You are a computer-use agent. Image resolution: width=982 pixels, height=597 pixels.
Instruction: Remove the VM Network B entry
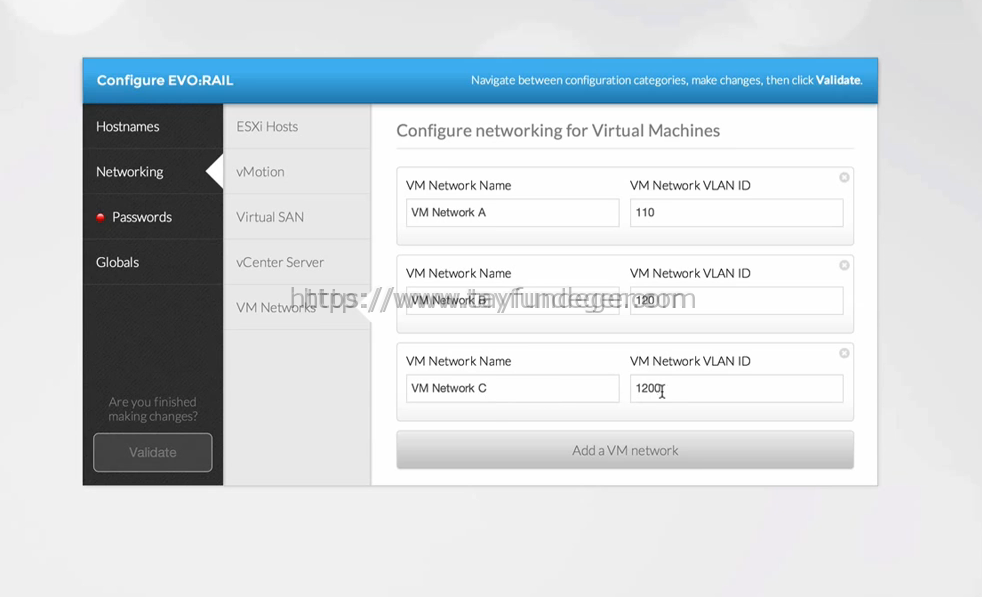[844, 265]
